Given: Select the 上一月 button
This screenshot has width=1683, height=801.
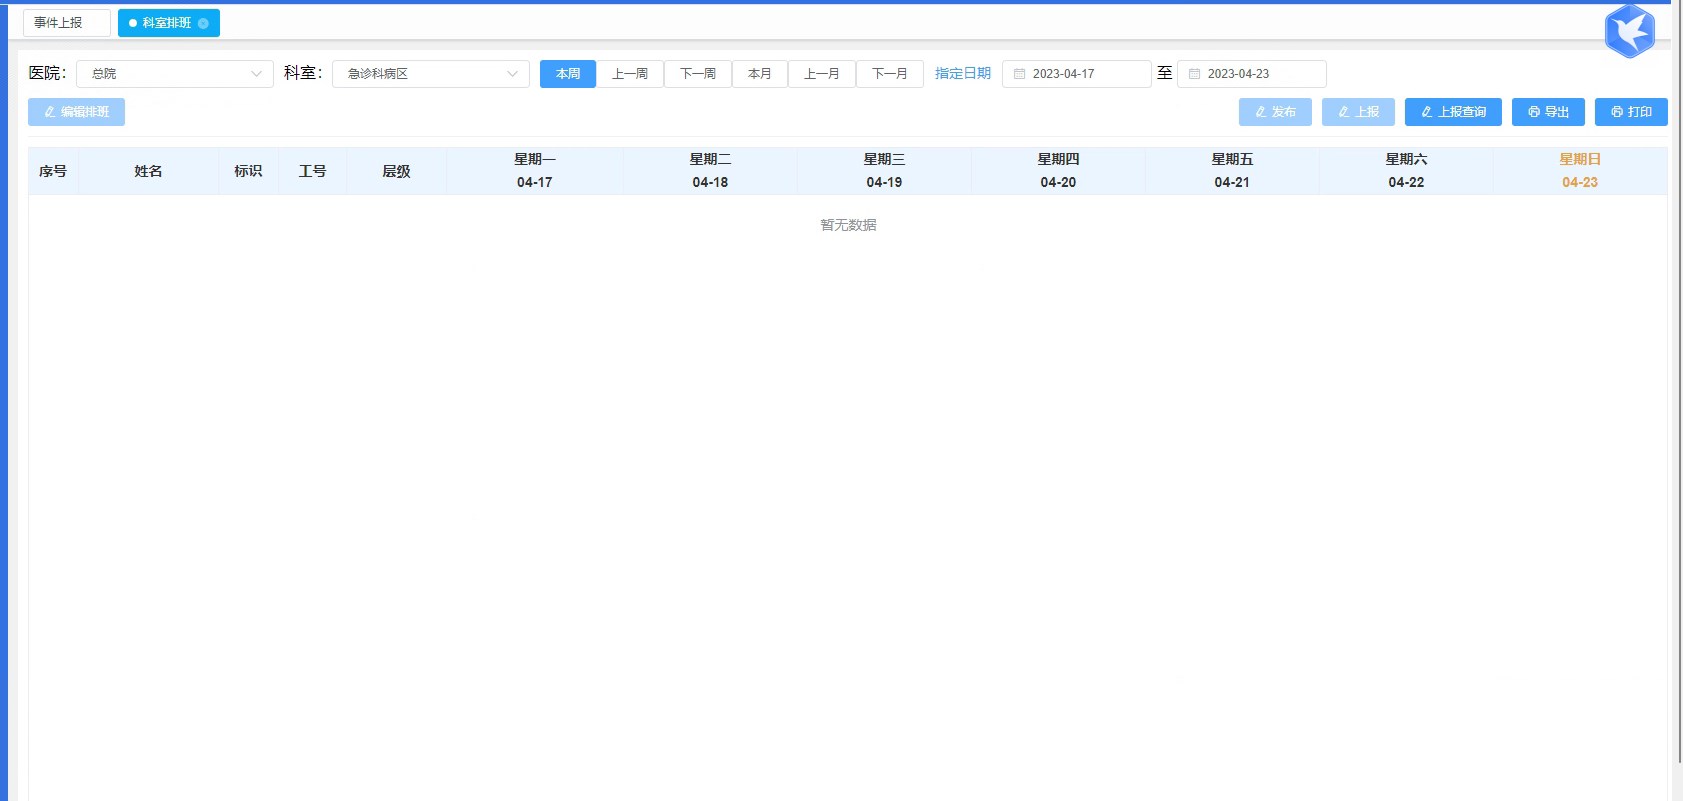Looking at the screenshot, I should (822, 74).
